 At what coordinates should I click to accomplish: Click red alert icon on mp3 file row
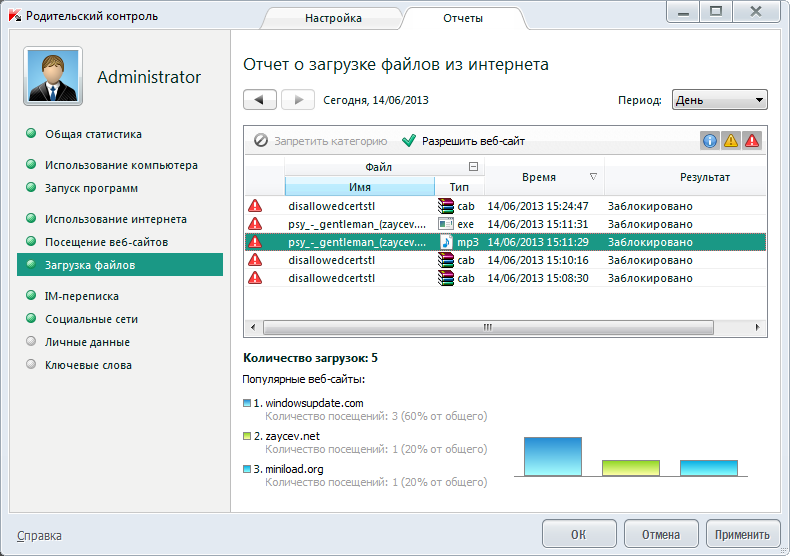tap(255, 242)
